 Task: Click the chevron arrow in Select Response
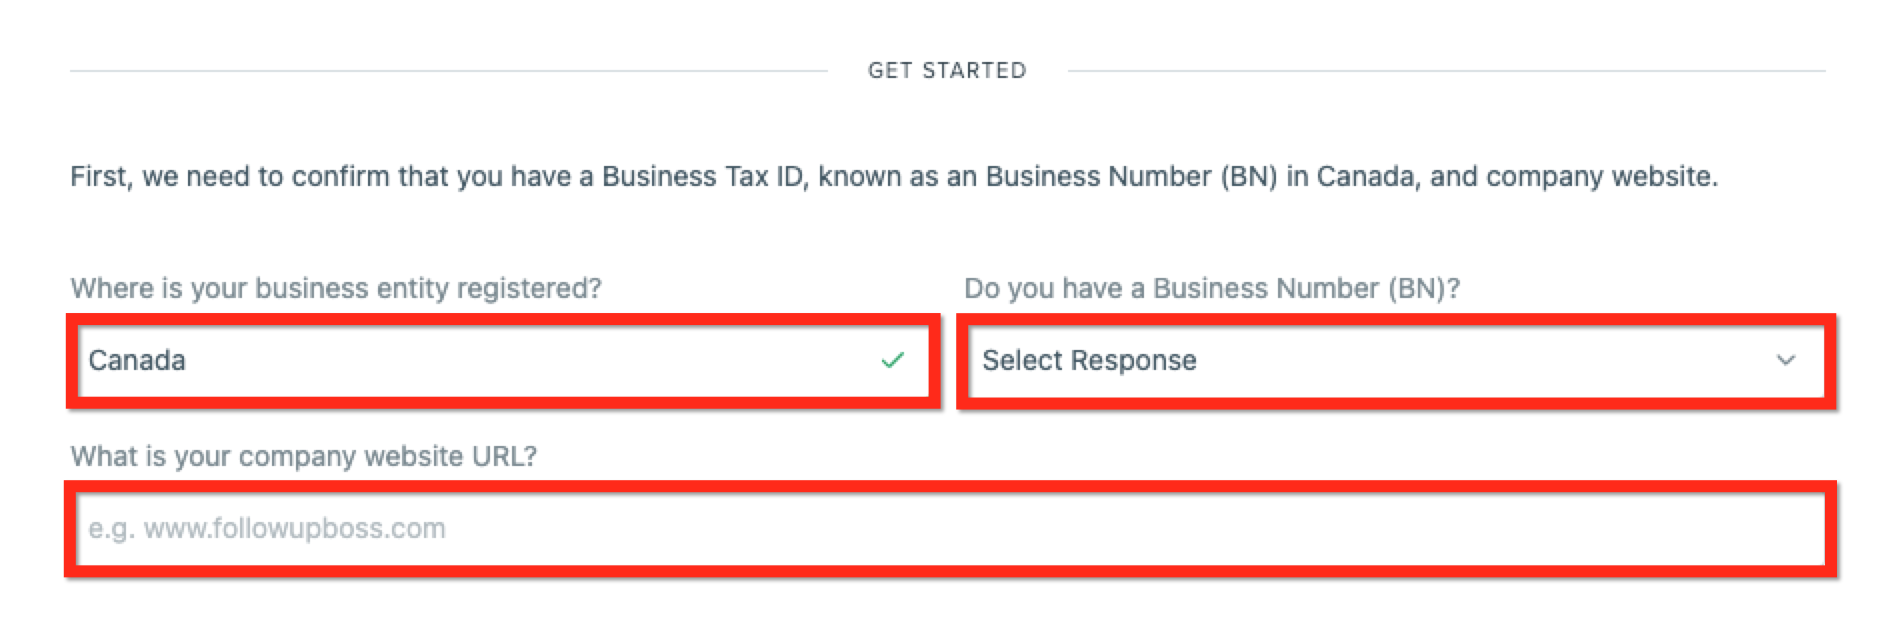pos(1785,360)
